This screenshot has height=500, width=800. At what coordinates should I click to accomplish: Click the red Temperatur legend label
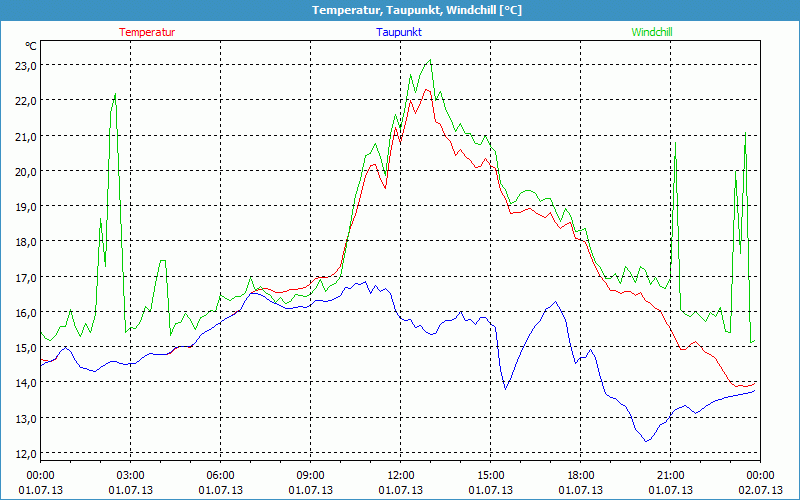(x=147, y=32)
